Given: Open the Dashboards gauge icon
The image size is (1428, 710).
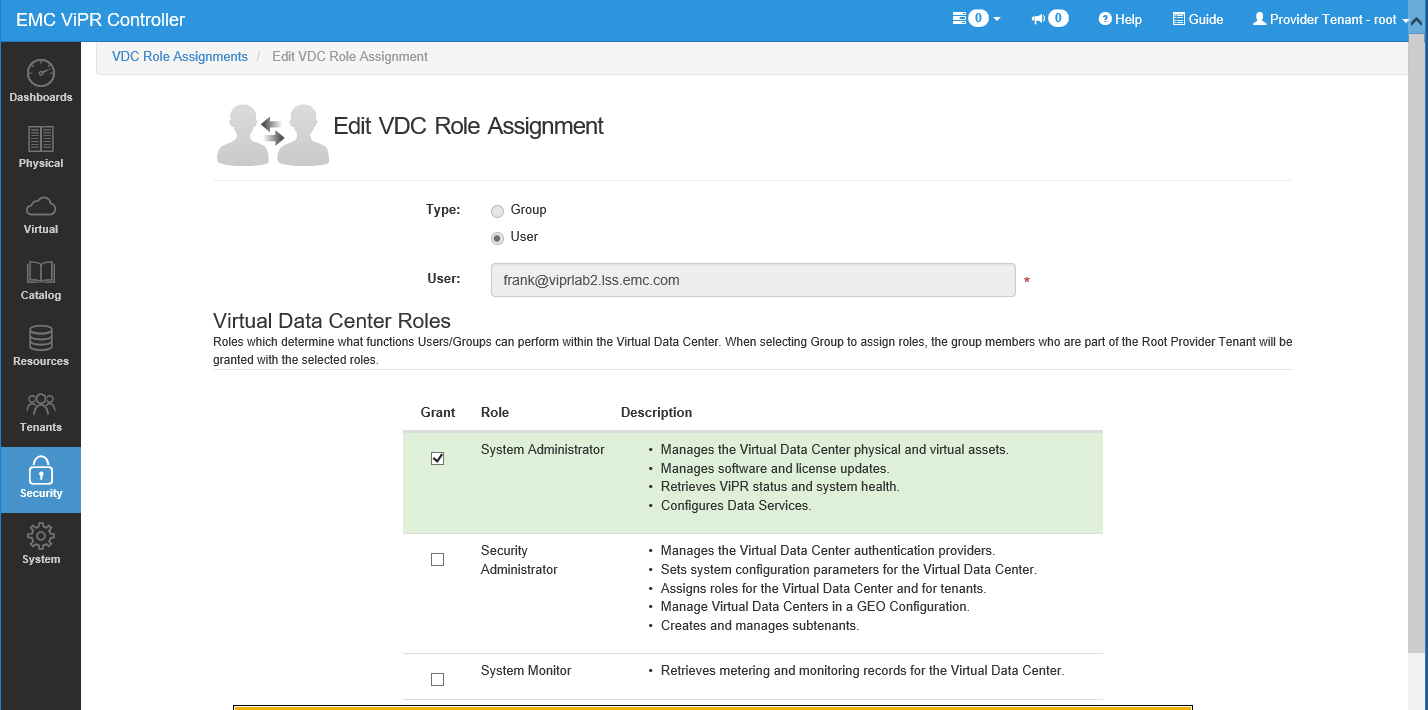Looking at the screenshot, I should 40,72.
